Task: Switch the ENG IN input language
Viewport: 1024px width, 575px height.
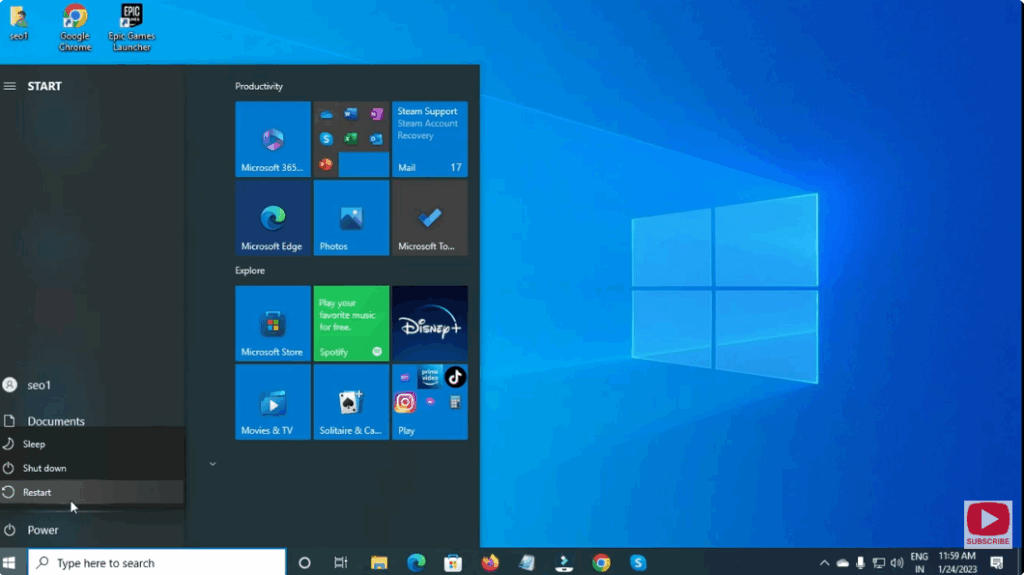Action: 919,563
